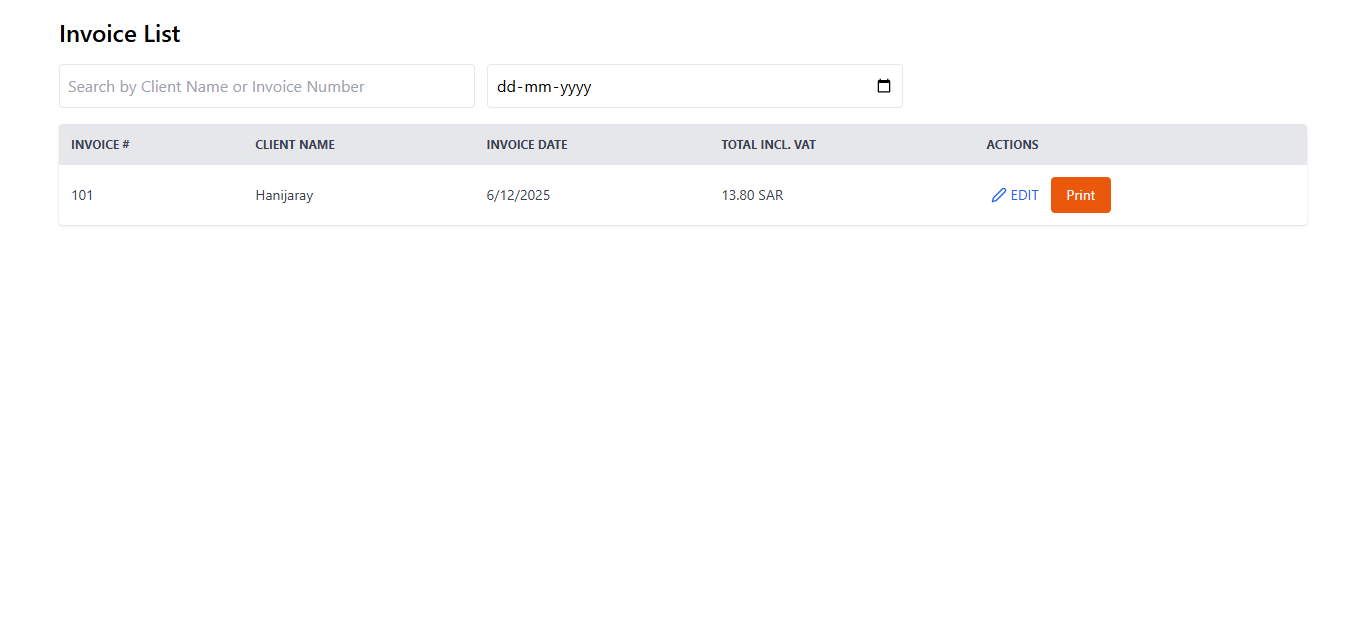Select the dd day segment of date filter
The image size is (1366, 637).
pos(507,87)
